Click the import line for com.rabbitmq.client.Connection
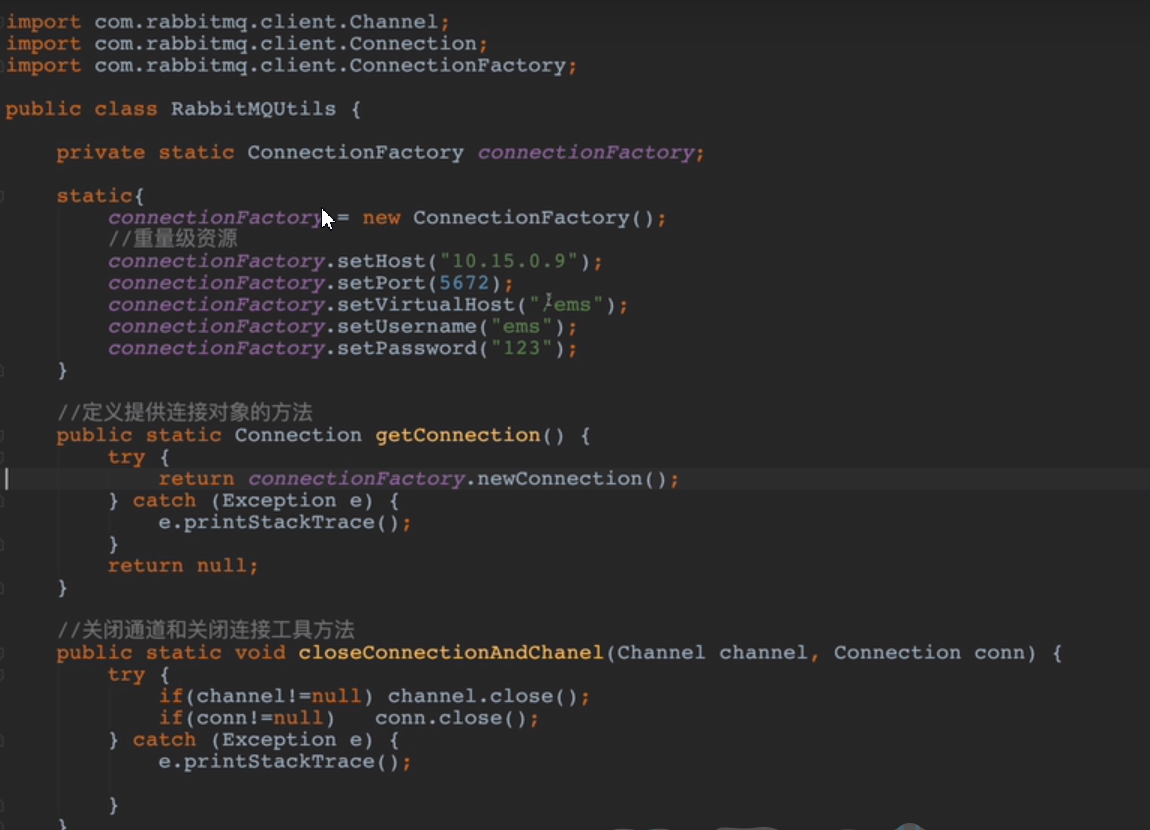Screen dimensions: 1150x830 [x=247, y=44]
